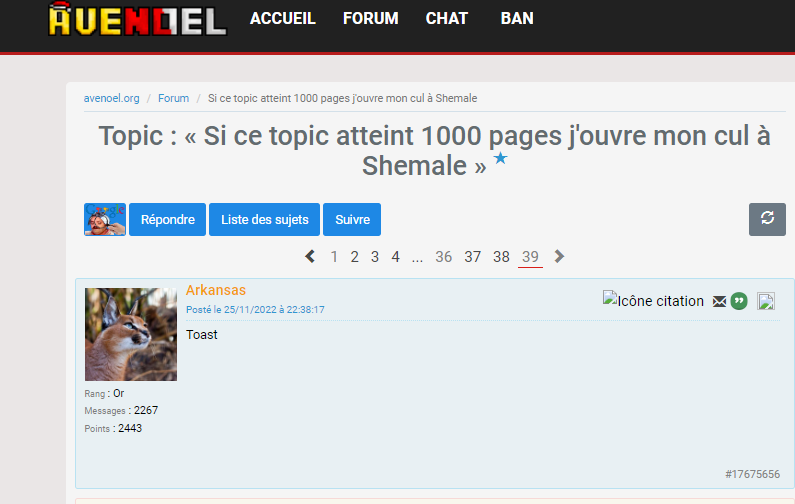Refresh the topic with the reload icon
795x504 pixels.
coord(767,219)
